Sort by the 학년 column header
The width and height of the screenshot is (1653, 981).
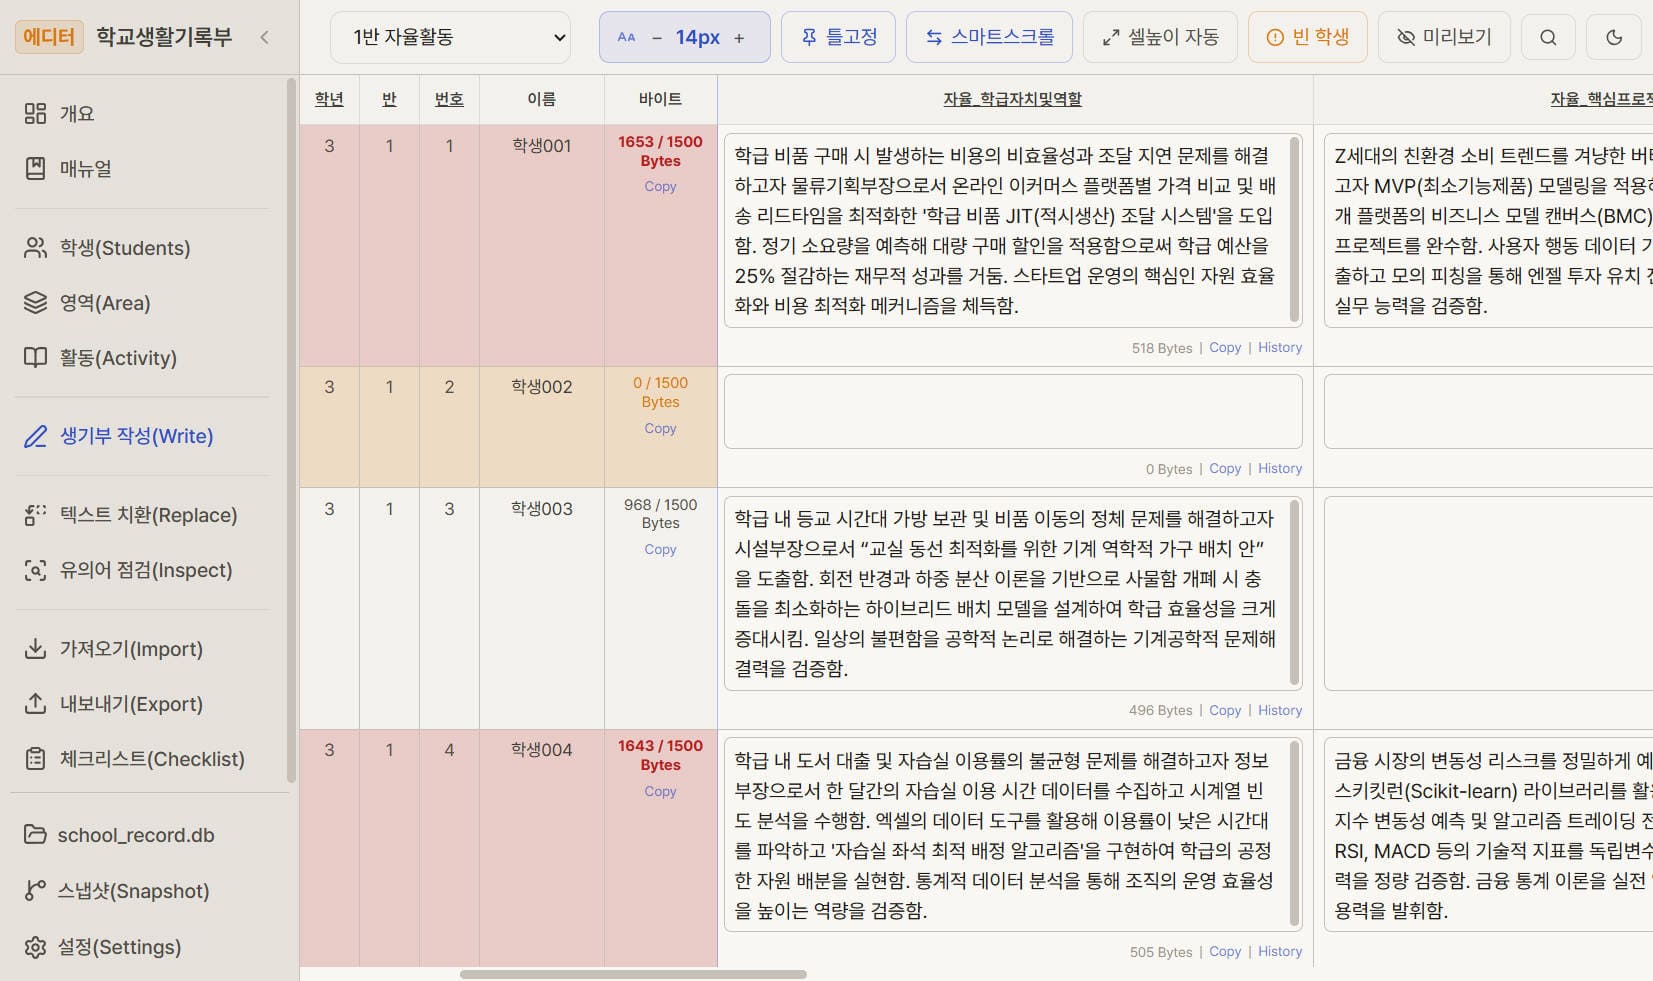point(329,99)
